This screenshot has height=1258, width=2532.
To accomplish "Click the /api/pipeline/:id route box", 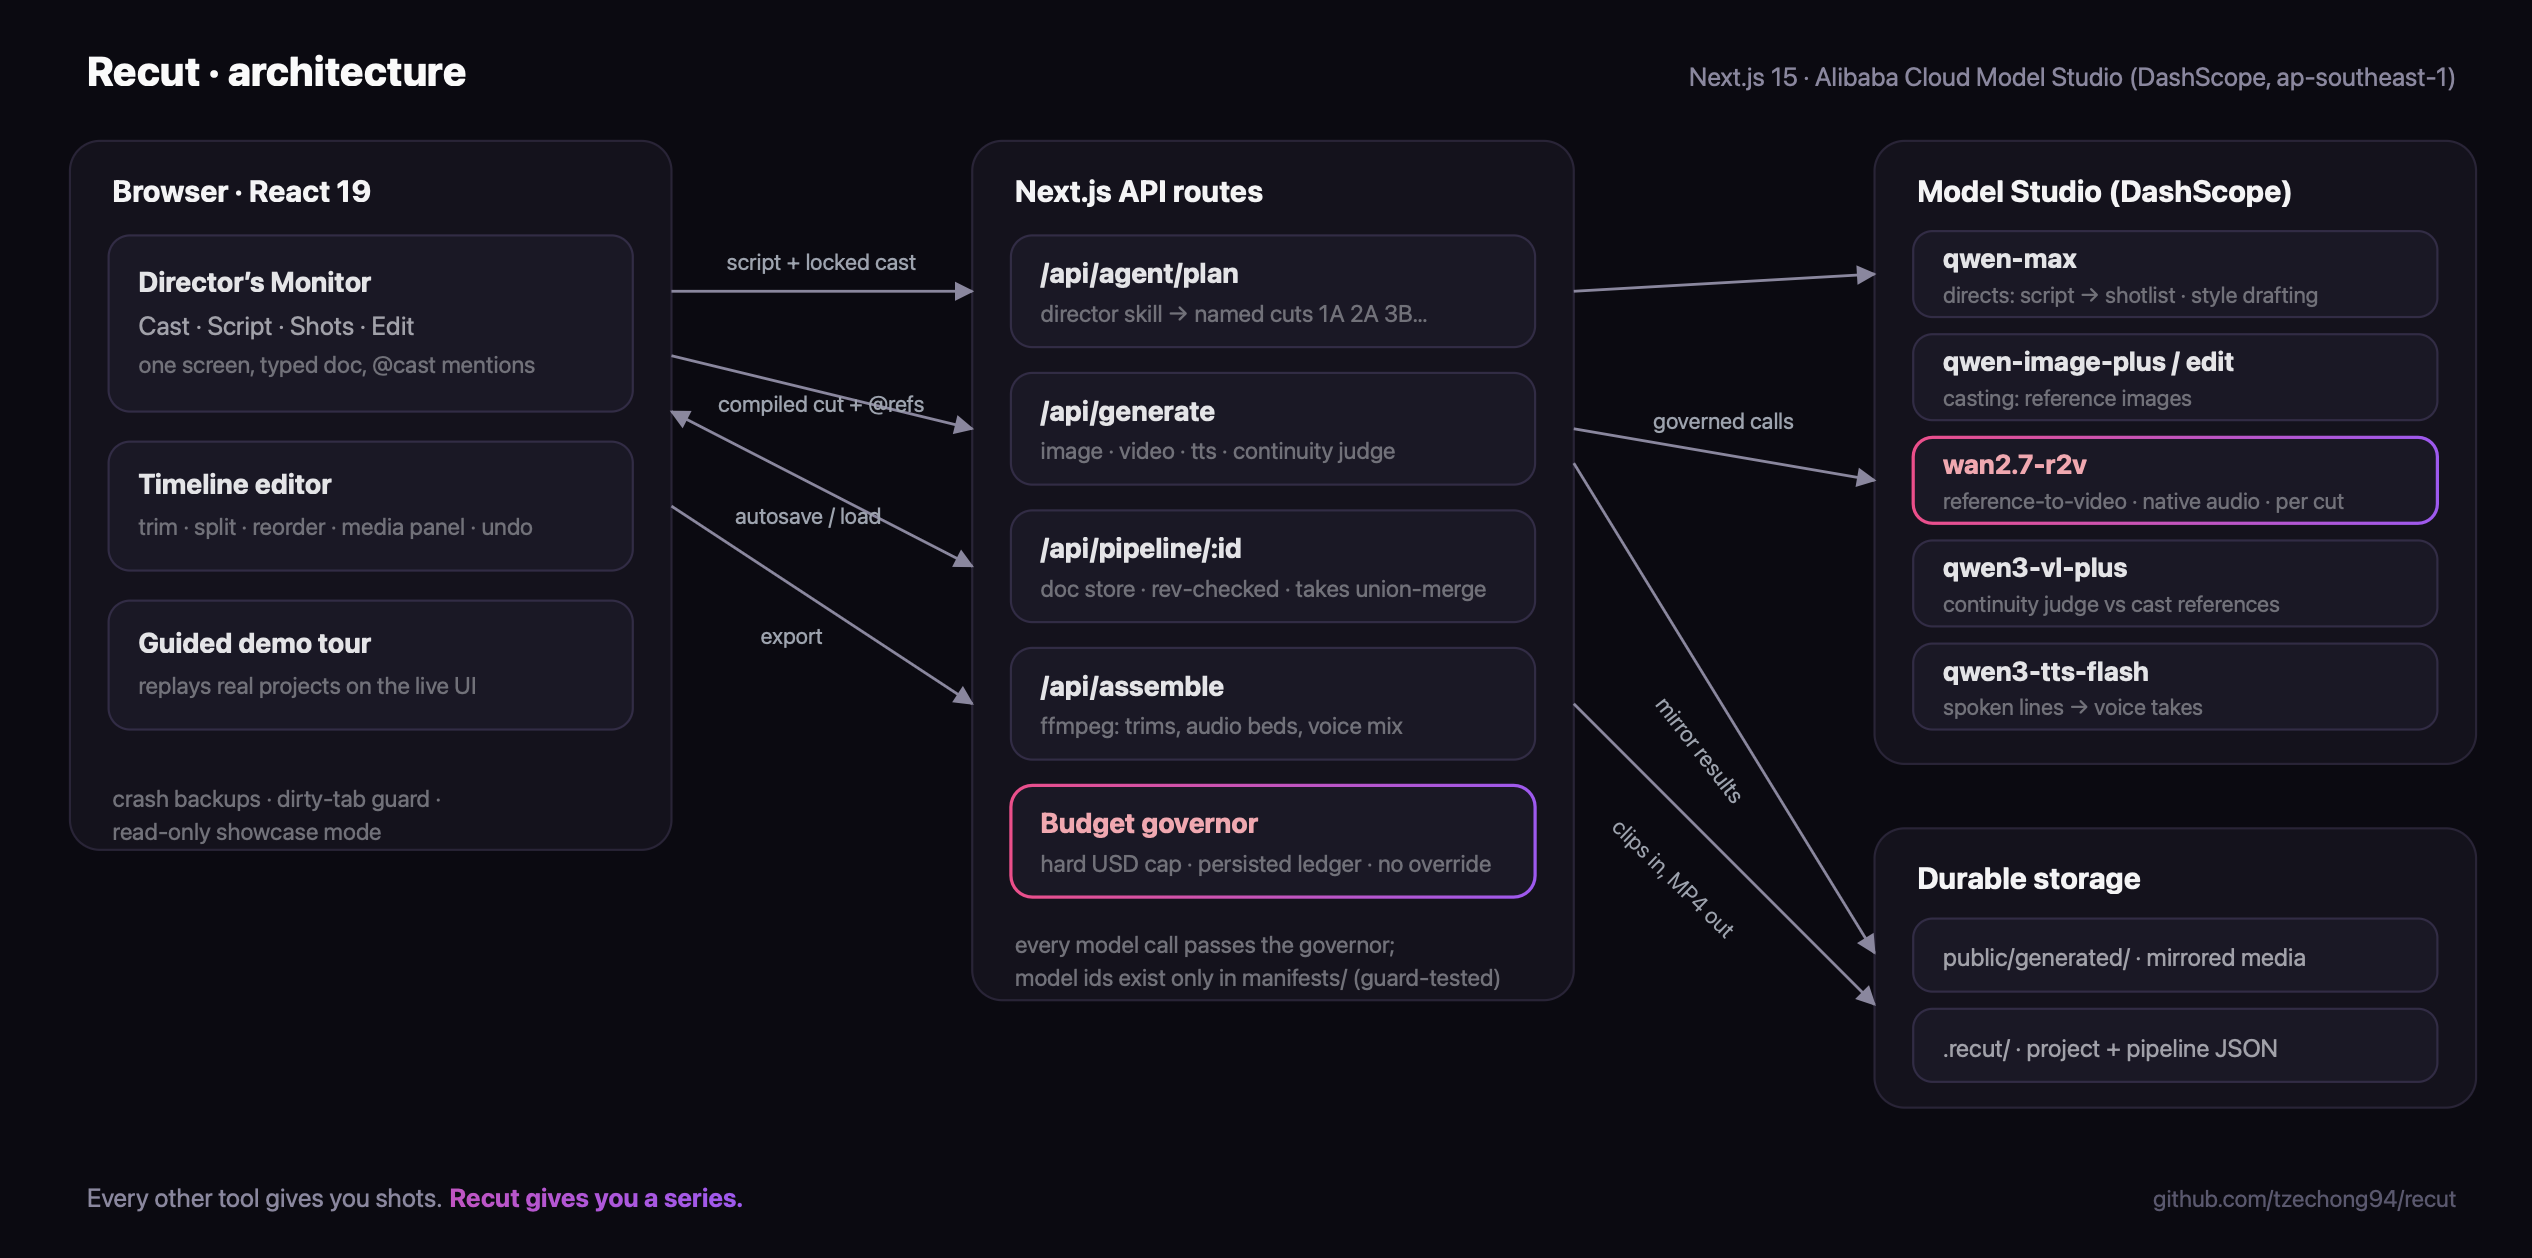I will [x=1272, y=566].
